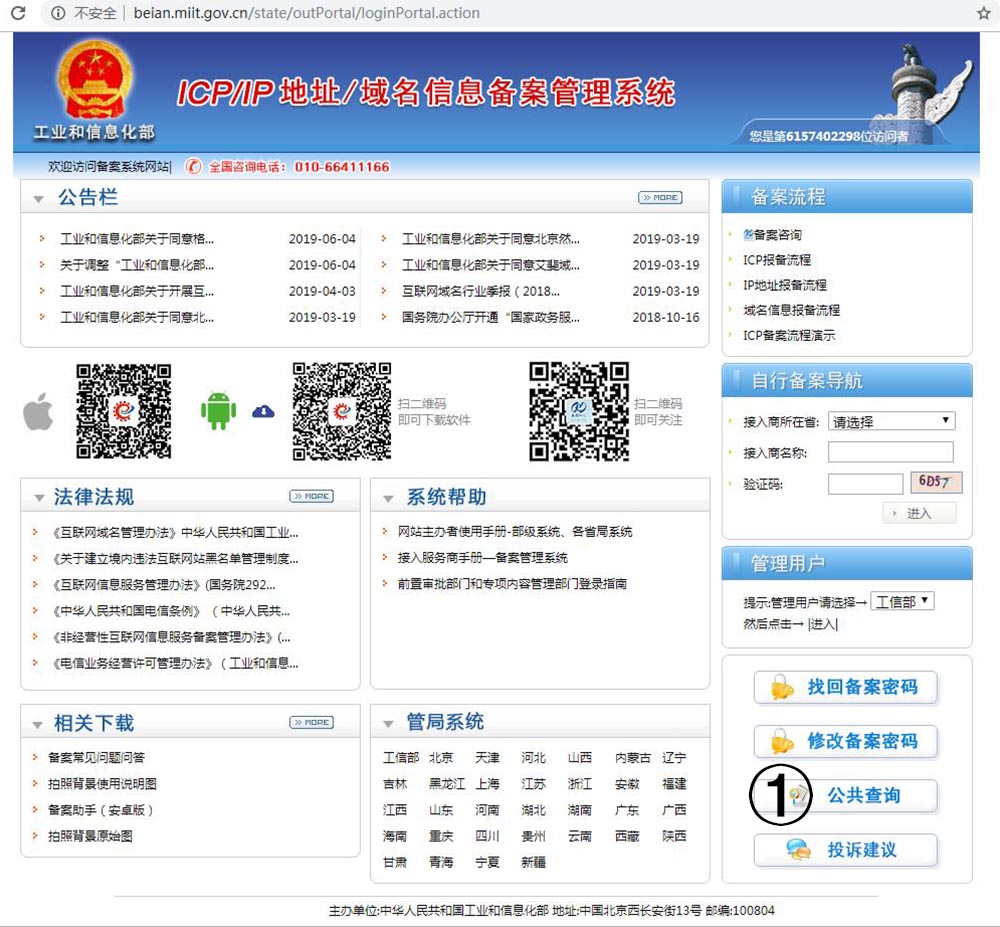1000x927 pixels.
Task: Click the blue cloud download icon
Action: [x=263, y=411]
